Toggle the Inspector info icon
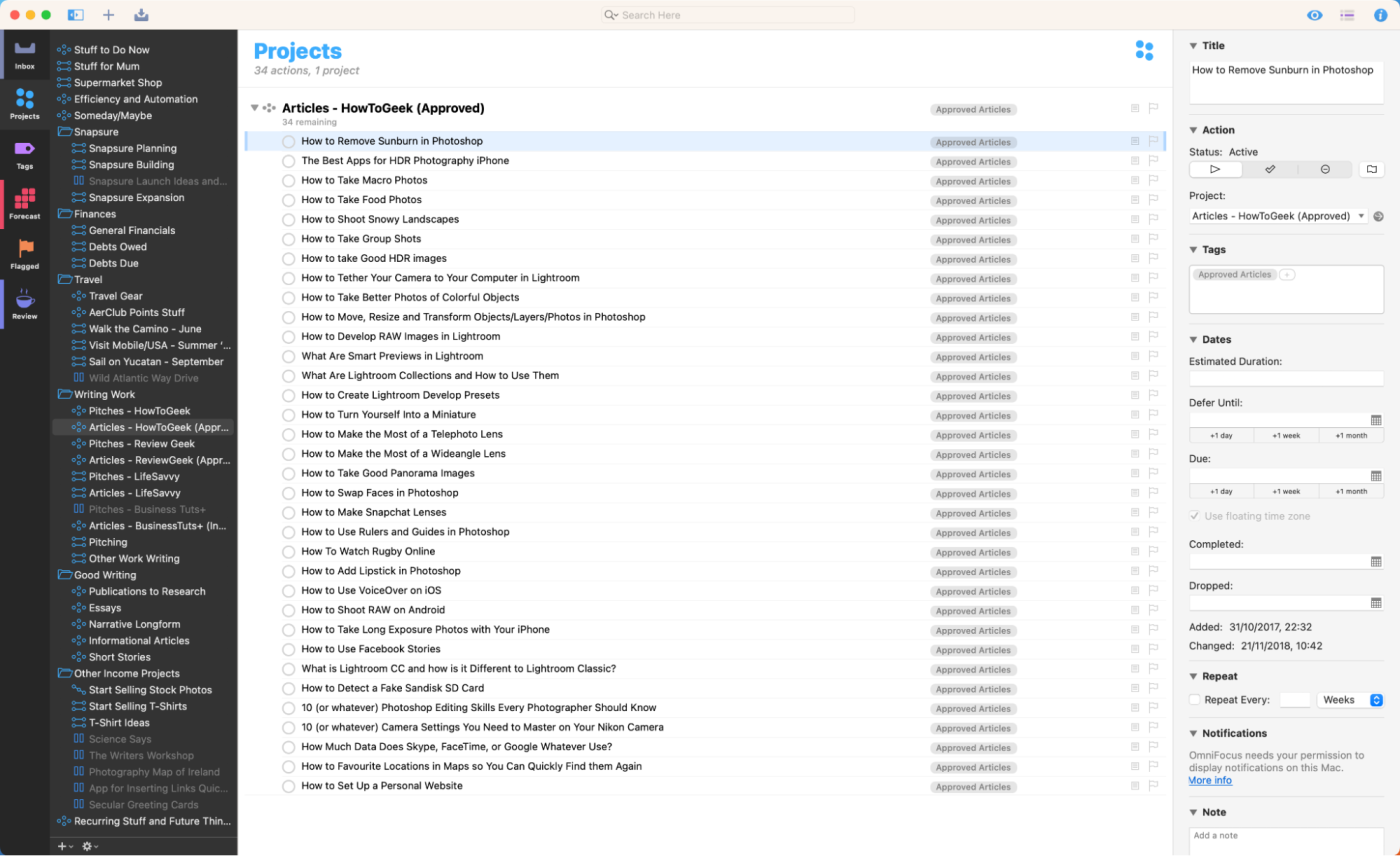1400x856 pixels. pyautogui.click(x=1381, y=15)
